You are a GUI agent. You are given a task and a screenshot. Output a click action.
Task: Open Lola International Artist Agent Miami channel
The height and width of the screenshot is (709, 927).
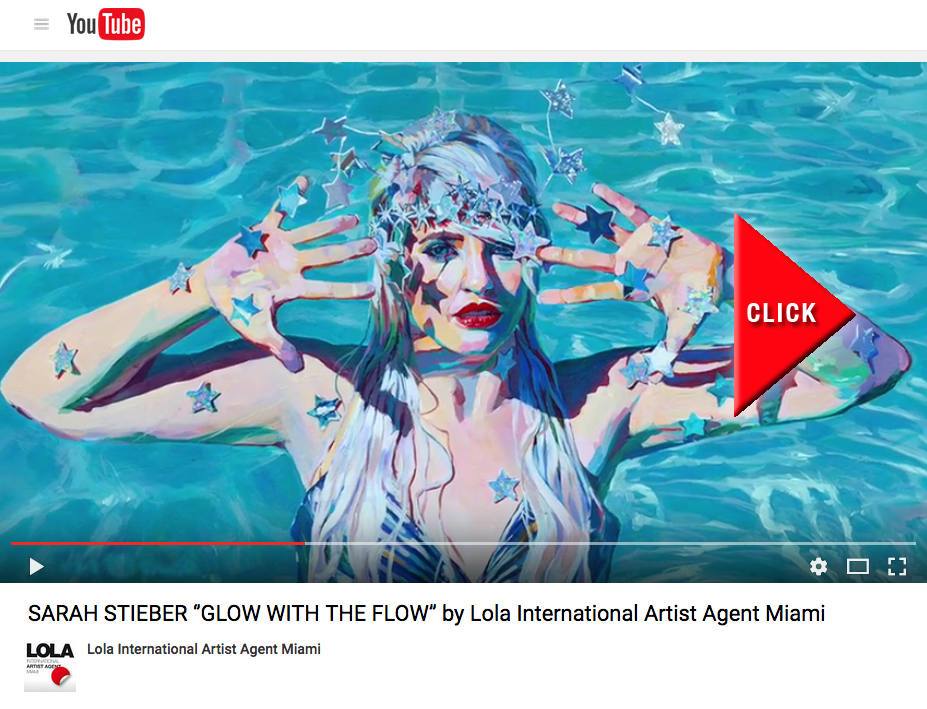[204, 649]
